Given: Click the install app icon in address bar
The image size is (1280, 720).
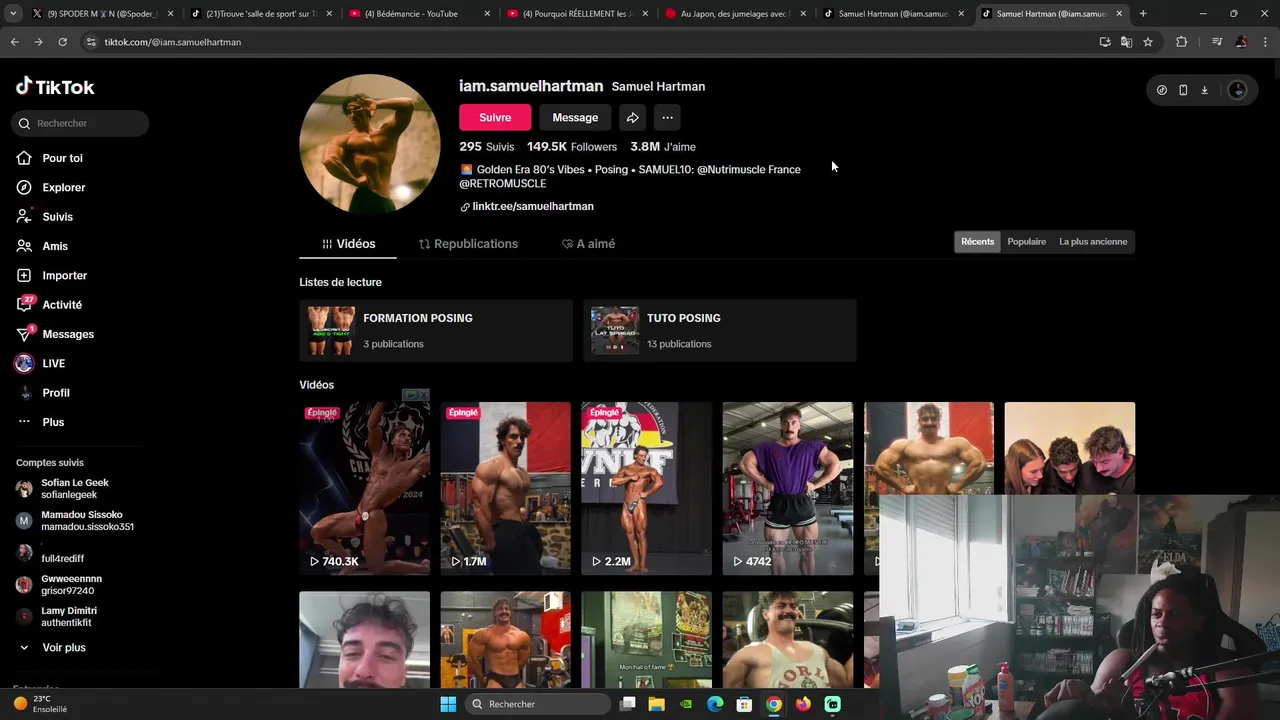Looking at the screenshot, I should click(x=1105, y=42).
